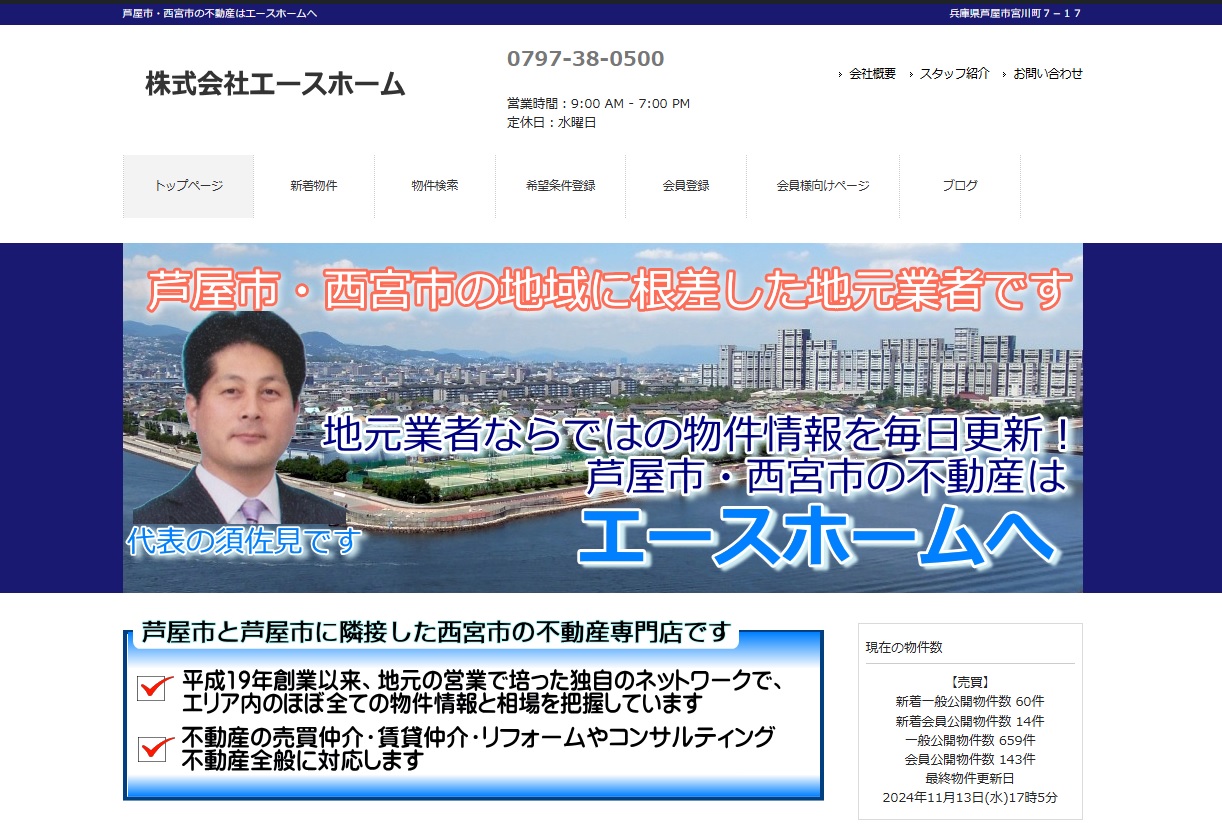Click the 株式会社エースホーム company logo
Viewport: 1222px width, 825px height.
tap(275, 84)
